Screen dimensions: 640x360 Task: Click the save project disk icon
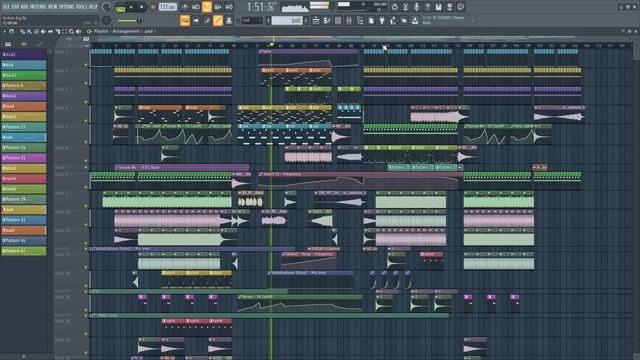coord(438,7)
